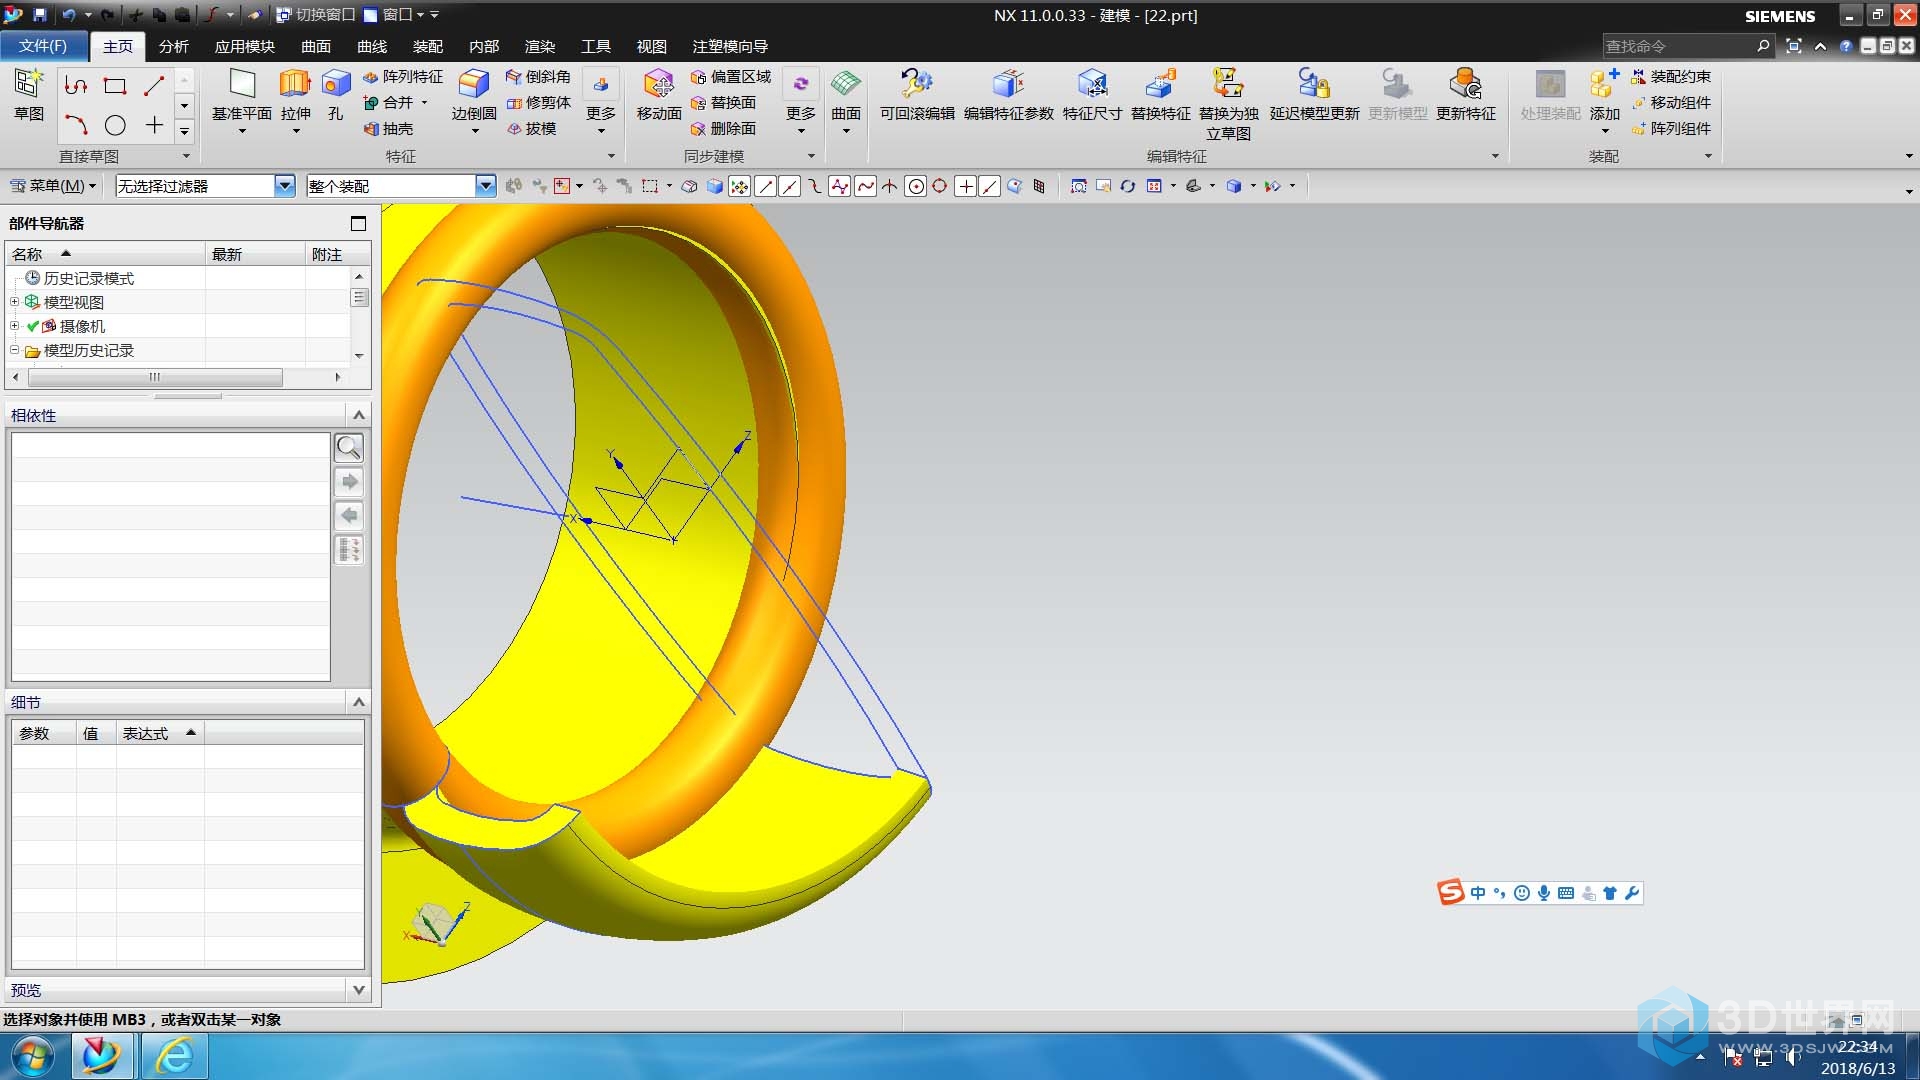Open the 菜单(M) dropdown
This screenshot has height=1080, width=1920.
click(x=52, y=186)
